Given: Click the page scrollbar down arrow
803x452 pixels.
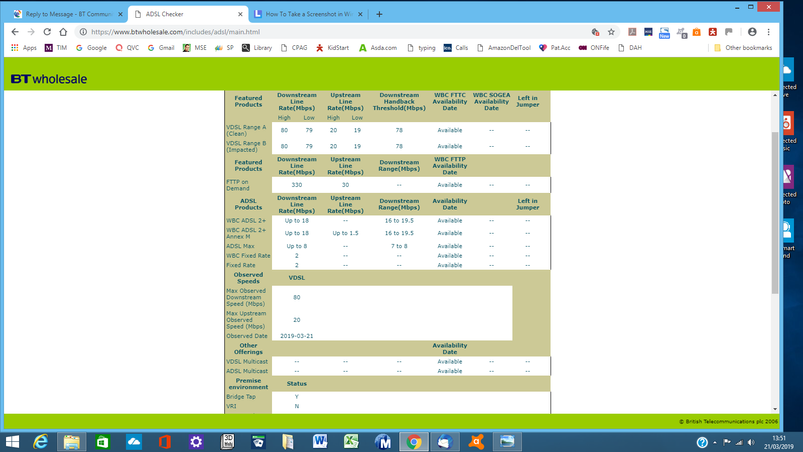Looking at the screenshot, I should click(775, 409).
